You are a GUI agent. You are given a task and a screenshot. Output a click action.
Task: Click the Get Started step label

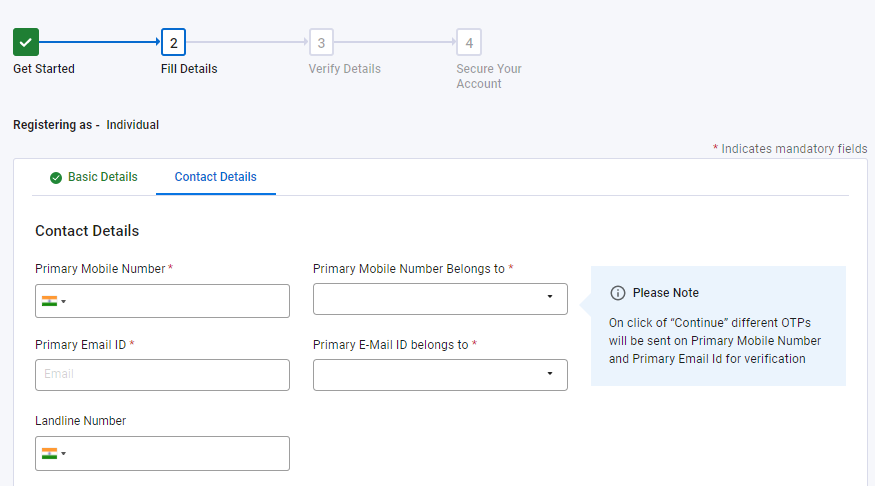click(44, 69)
